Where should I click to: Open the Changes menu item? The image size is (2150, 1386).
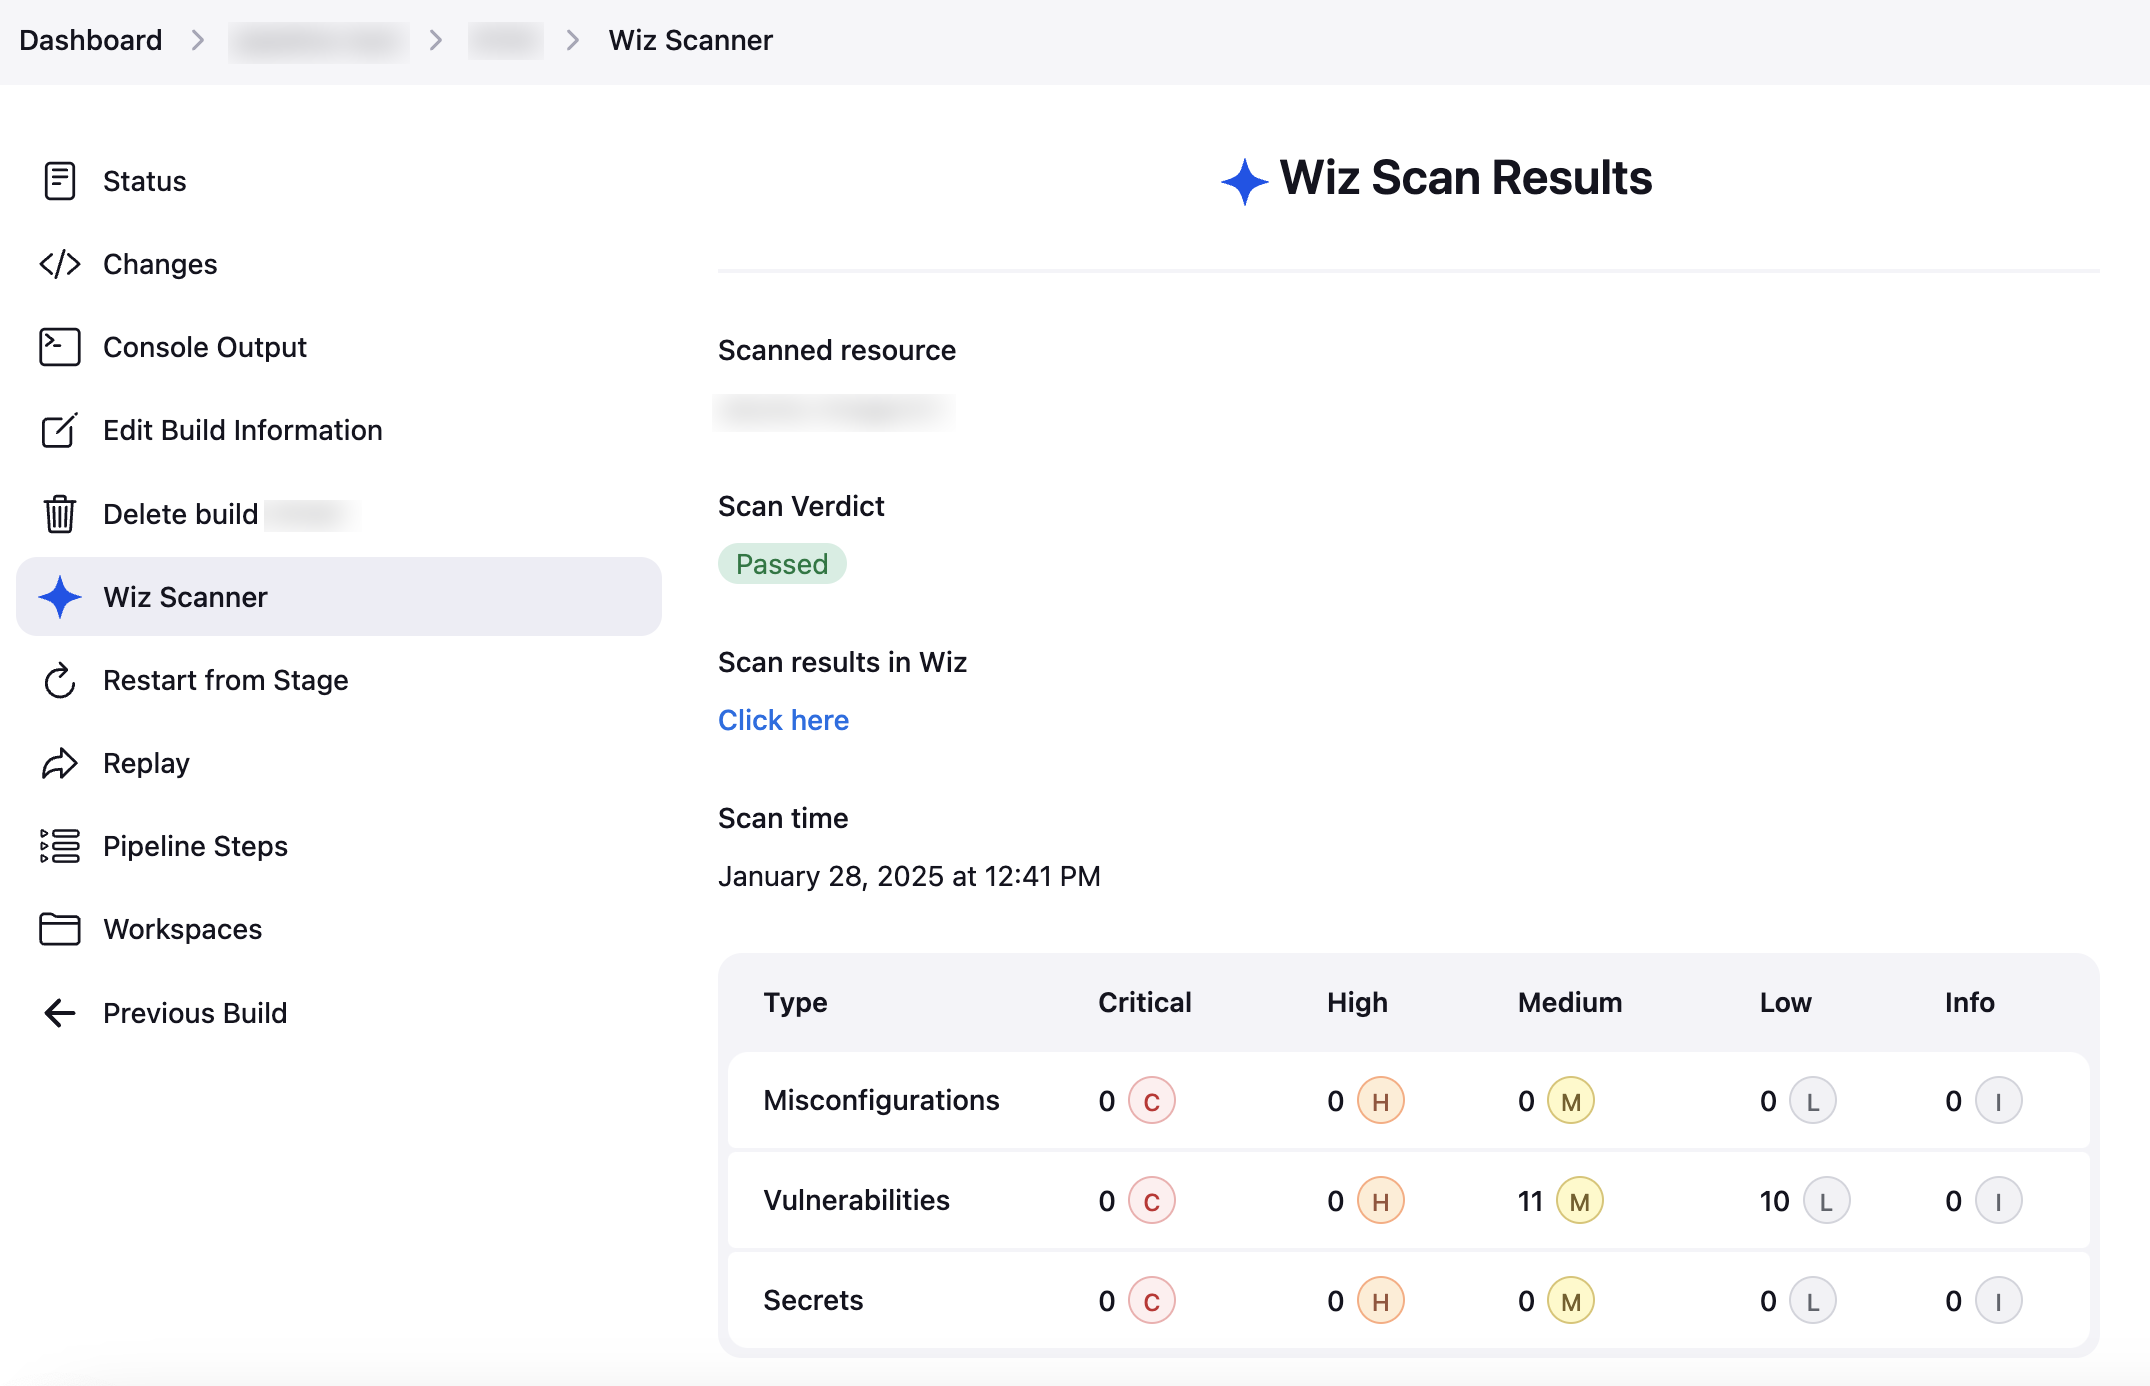pos(339,264)
